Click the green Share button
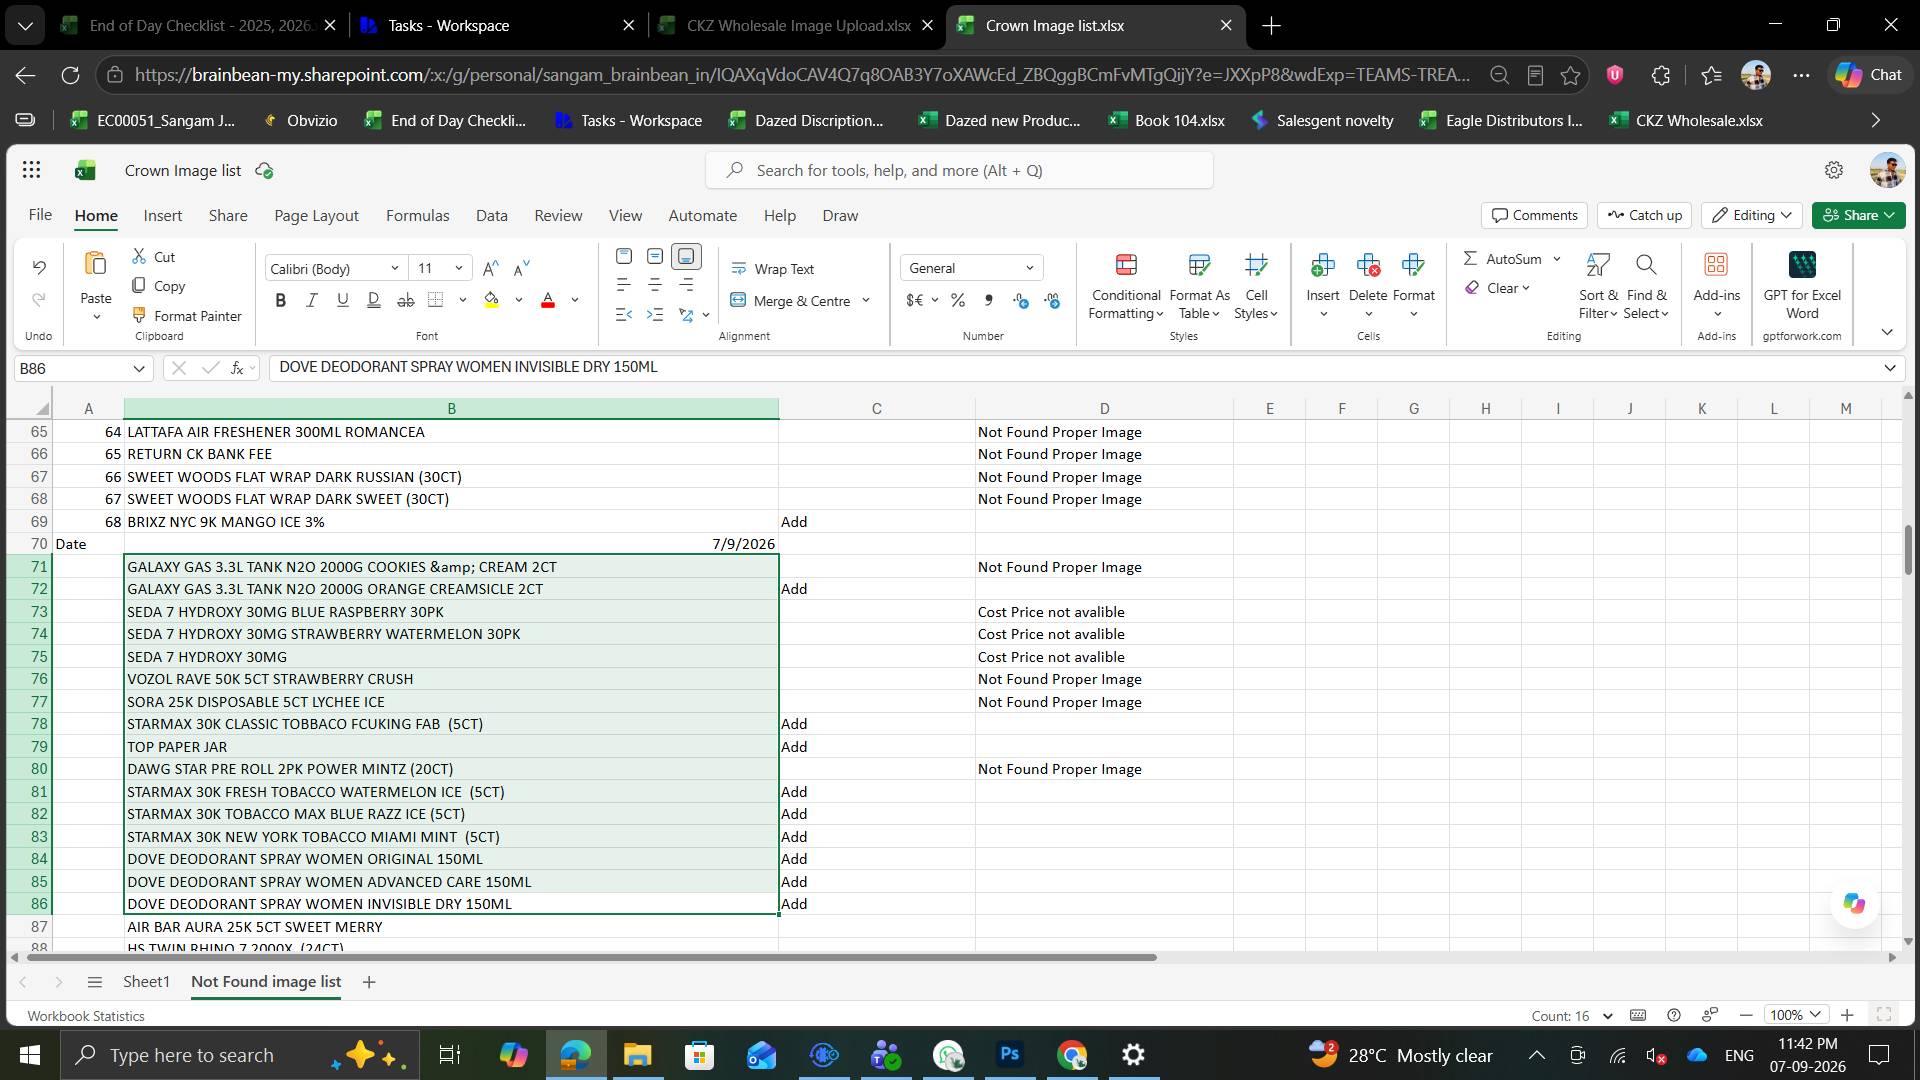1920x1080 pixels. (x=1858, y=215)
